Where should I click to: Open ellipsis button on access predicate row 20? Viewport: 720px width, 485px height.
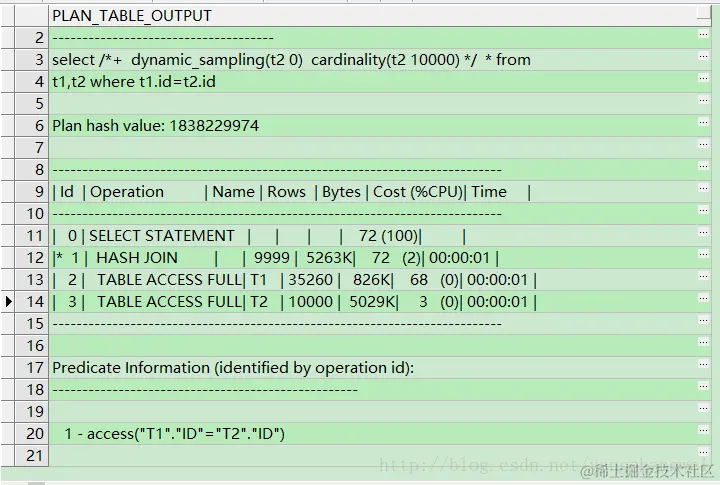pyautogui.click(x=703, y=431)
